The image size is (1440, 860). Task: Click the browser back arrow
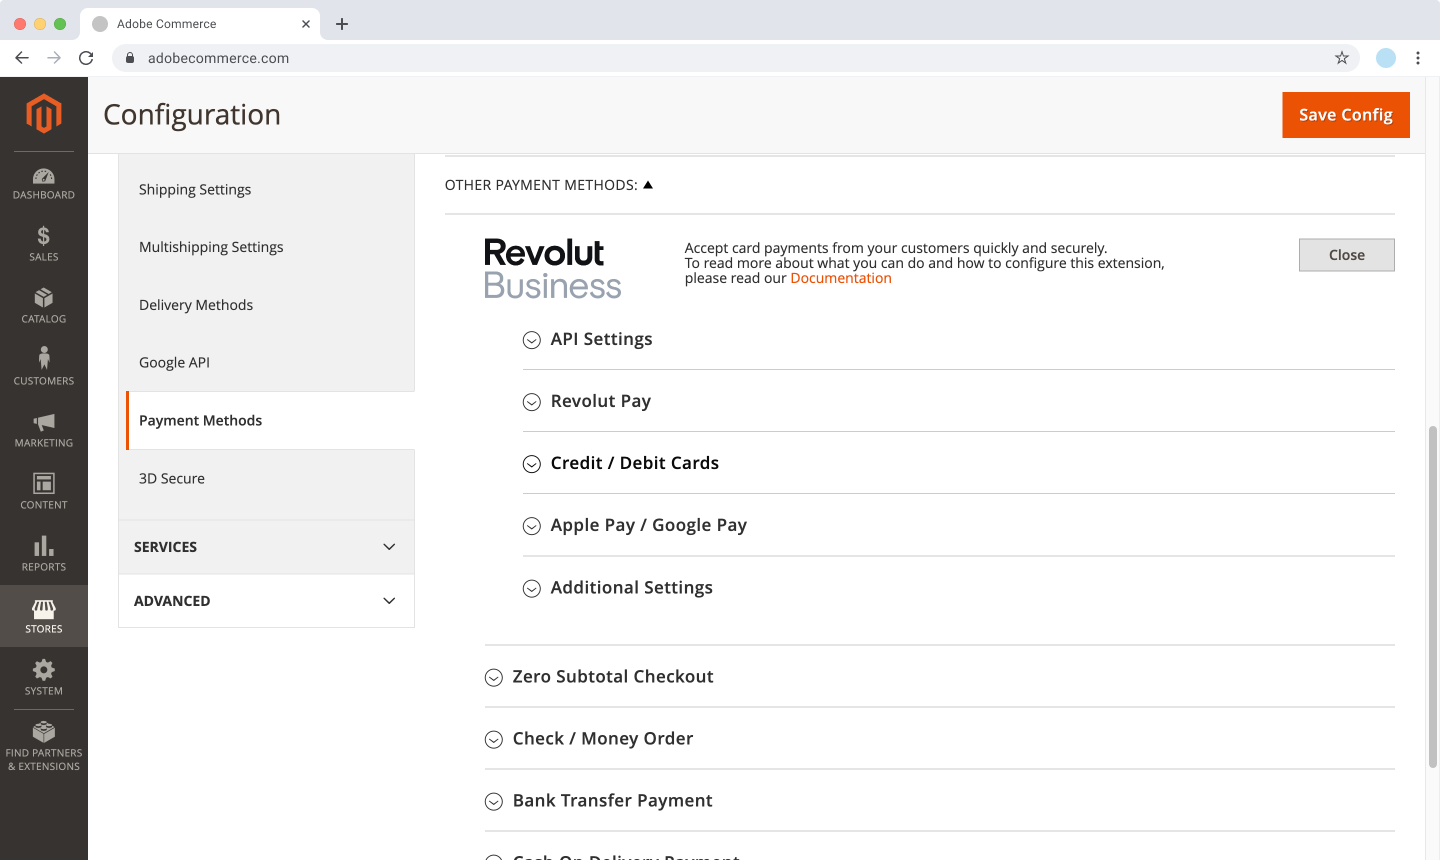[x=22, y=58]
